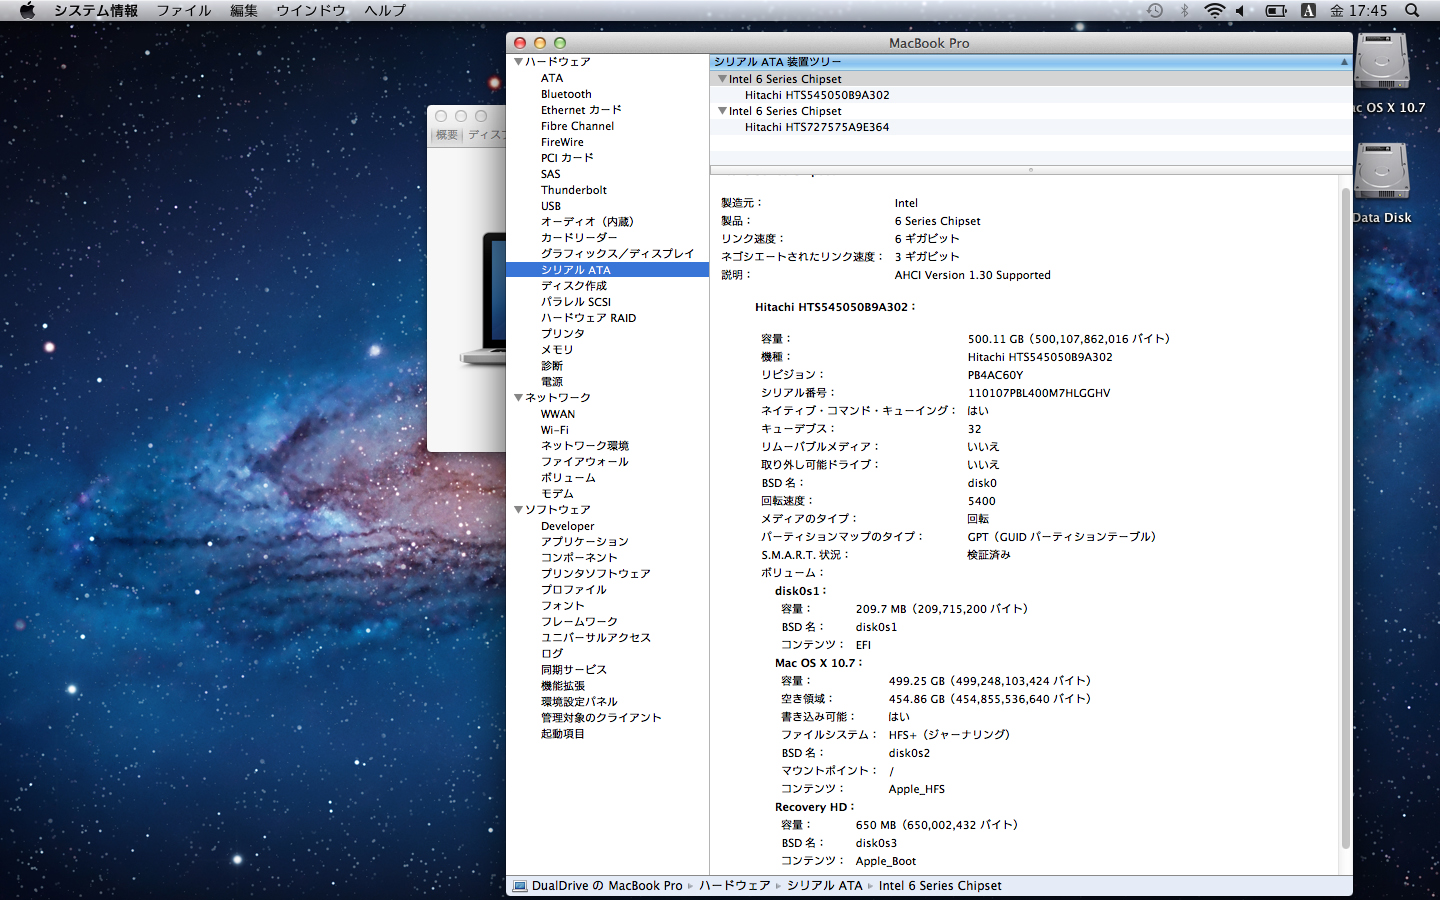
Task: Click シリアル ATA in the bottom path bar
Action: coord(824,886)
